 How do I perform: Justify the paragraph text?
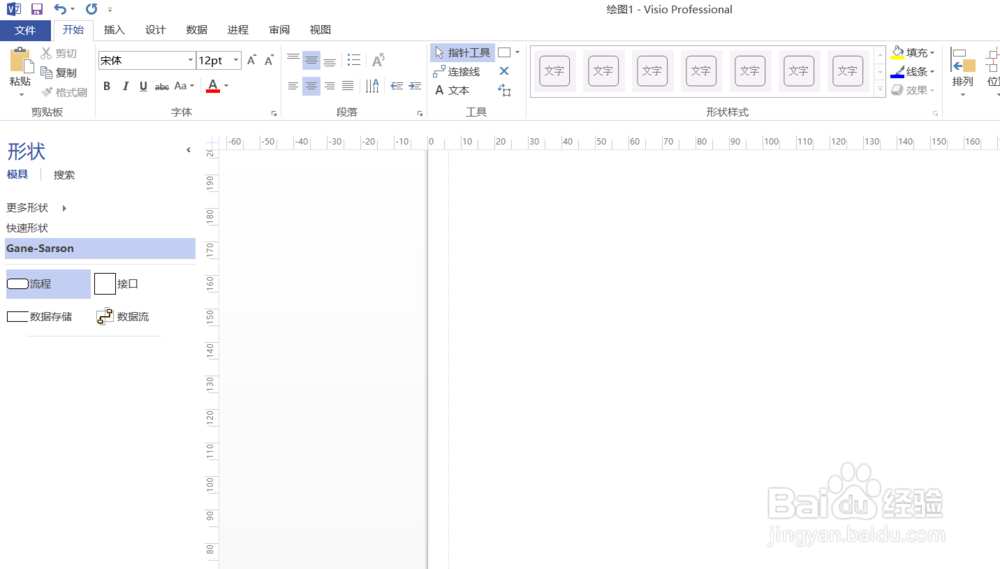348,85
